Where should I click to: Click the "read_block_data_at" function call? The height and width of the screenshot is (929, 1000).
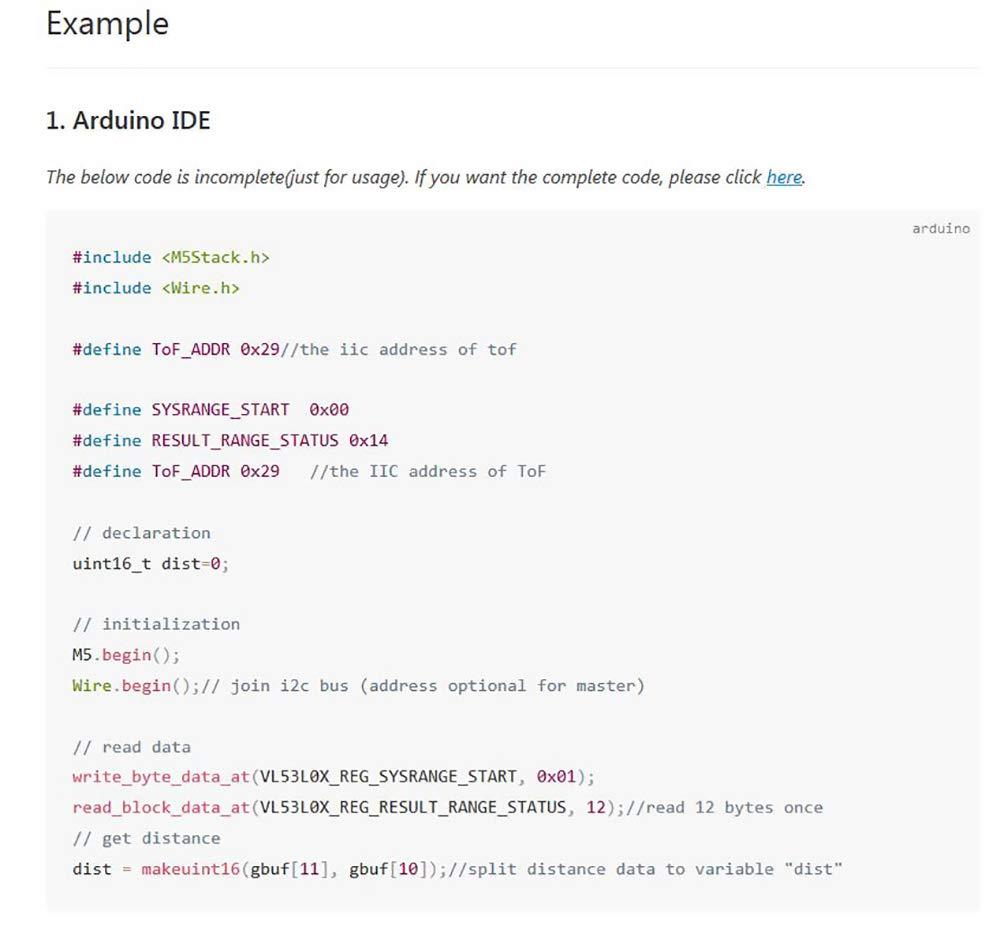160,807
